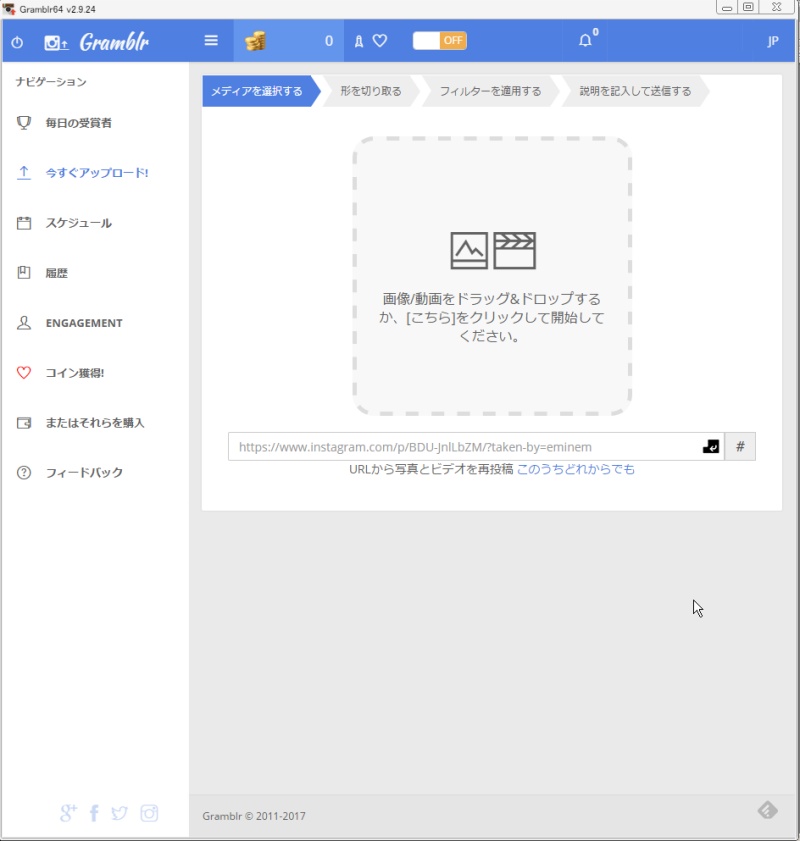Open the このうちどれからでも link
Viewport: 800px width, 841px height.
pyautogui.click(x=575, y=469)
